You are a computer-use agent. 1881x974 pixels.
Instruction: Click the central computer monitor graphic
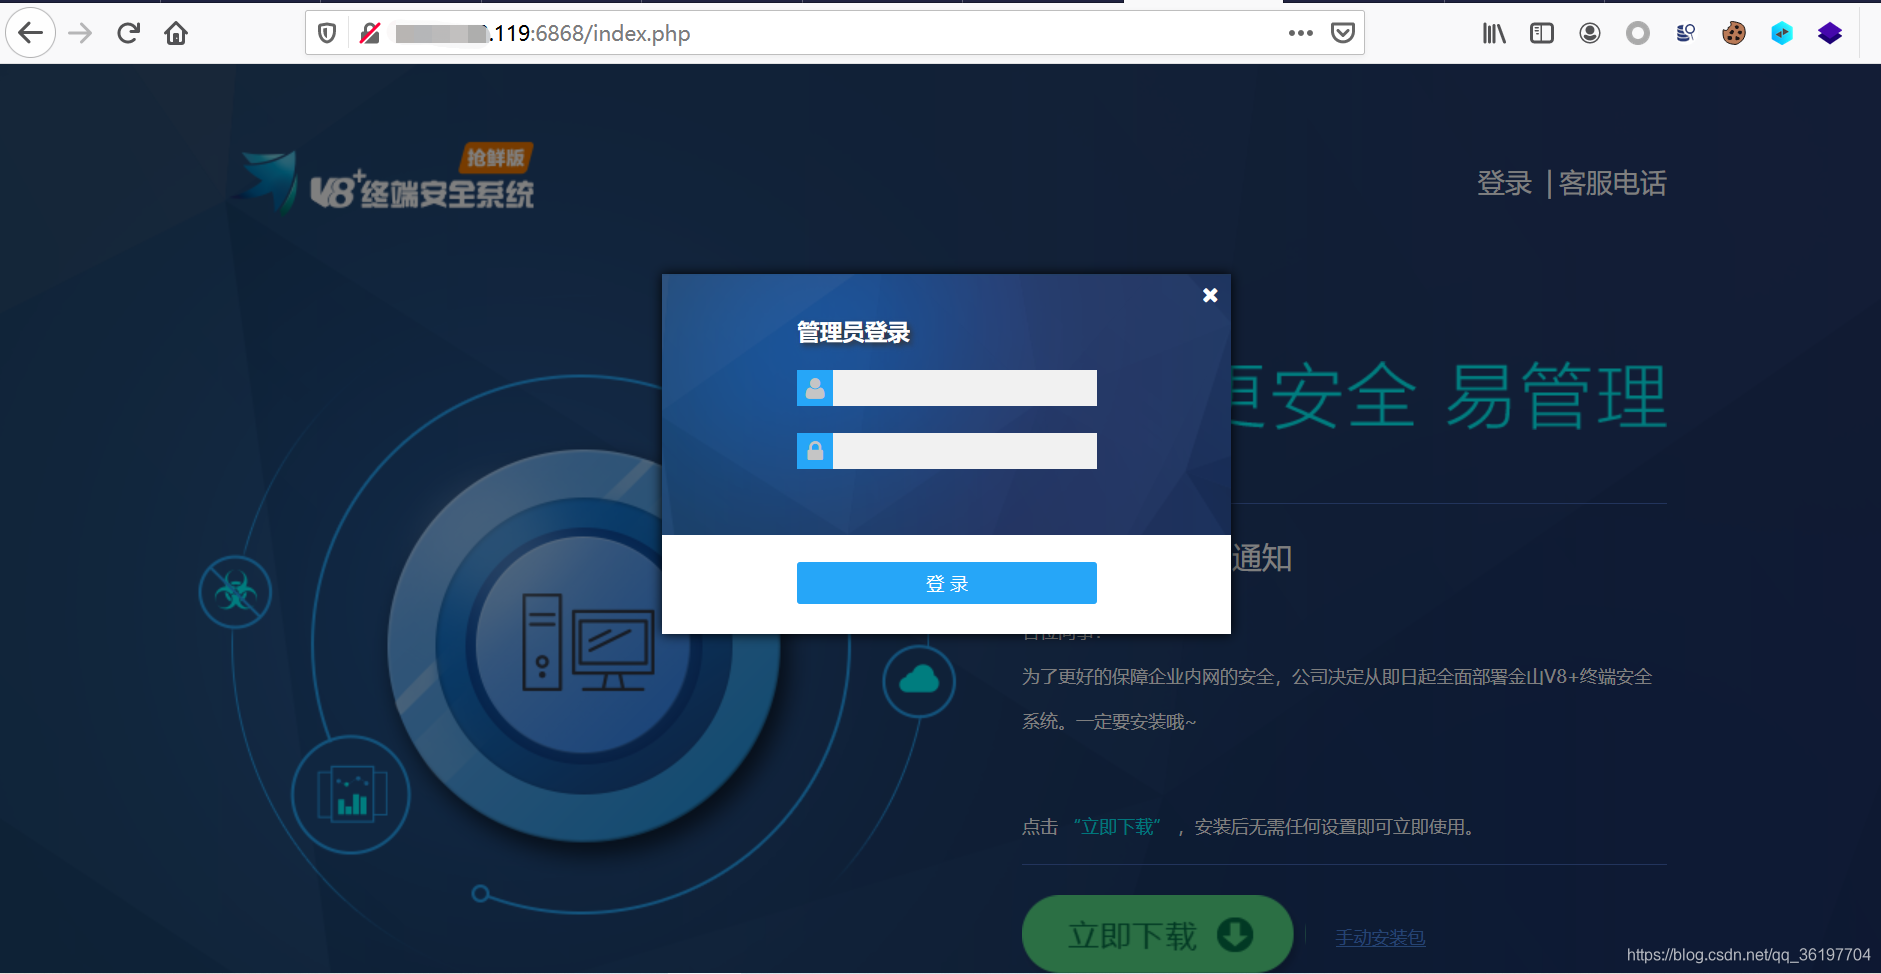pyautogui.click(x=588, y=643)
